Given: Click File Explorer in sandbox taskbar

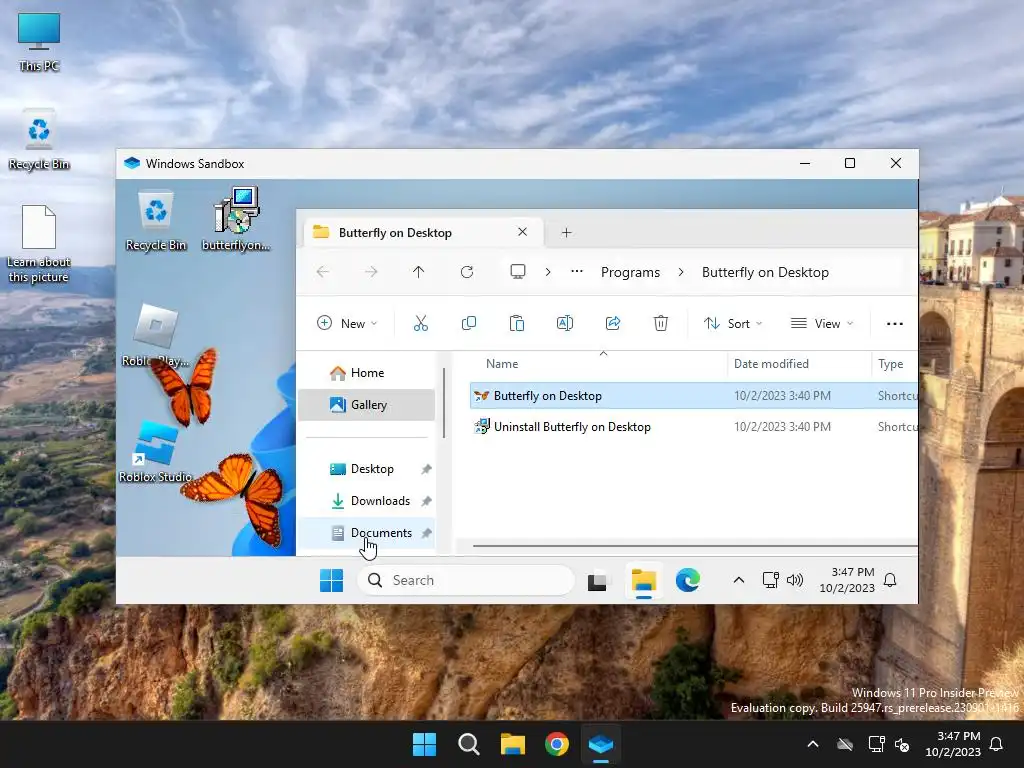Looking at the screenshot, I should (644, 580).
